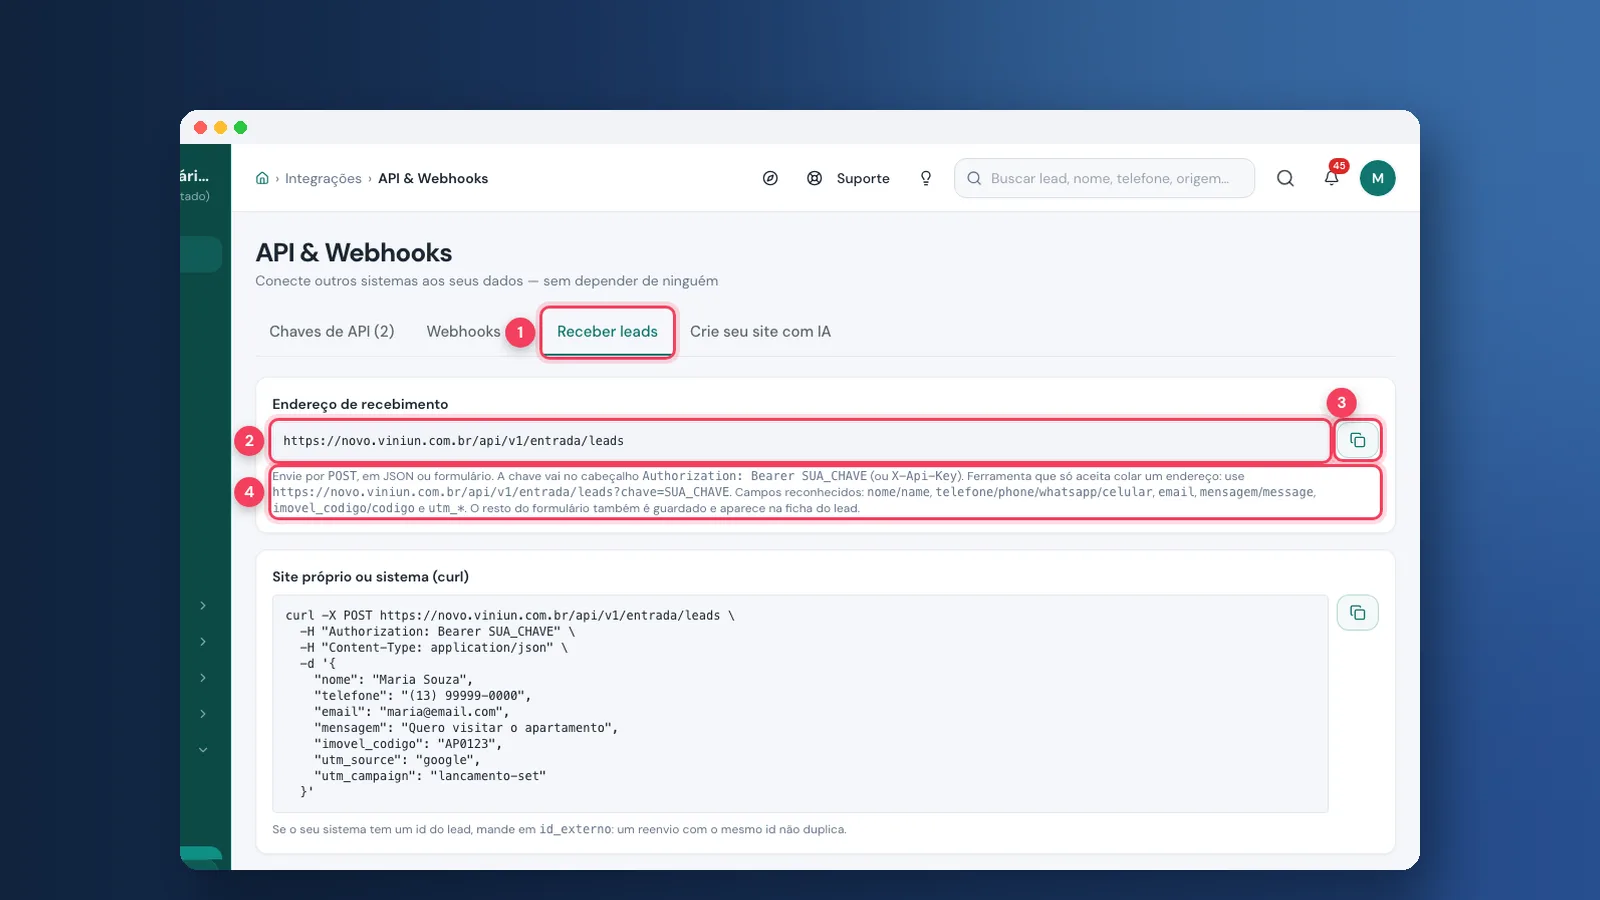Open notifications bell with 45 badge
The height and width of the screenshot is (900, 1600).
[x=1332, y=177]
